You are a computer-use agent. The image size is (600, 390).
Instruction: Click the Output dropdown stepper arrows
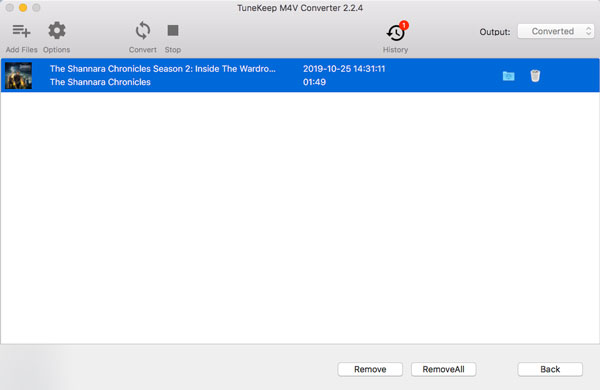pyautogui.click(x=589, y=31)
